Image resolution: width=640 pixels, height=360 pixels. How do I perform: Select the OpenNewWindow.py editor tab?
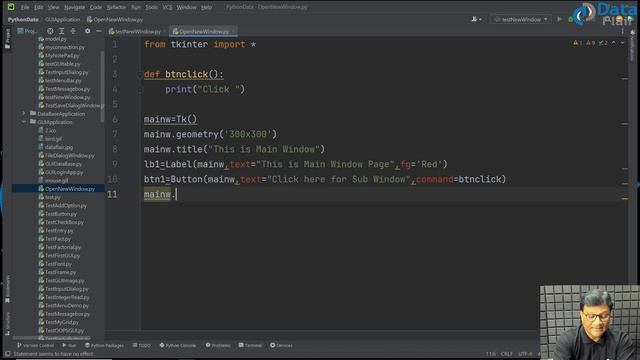pos(203,31)
